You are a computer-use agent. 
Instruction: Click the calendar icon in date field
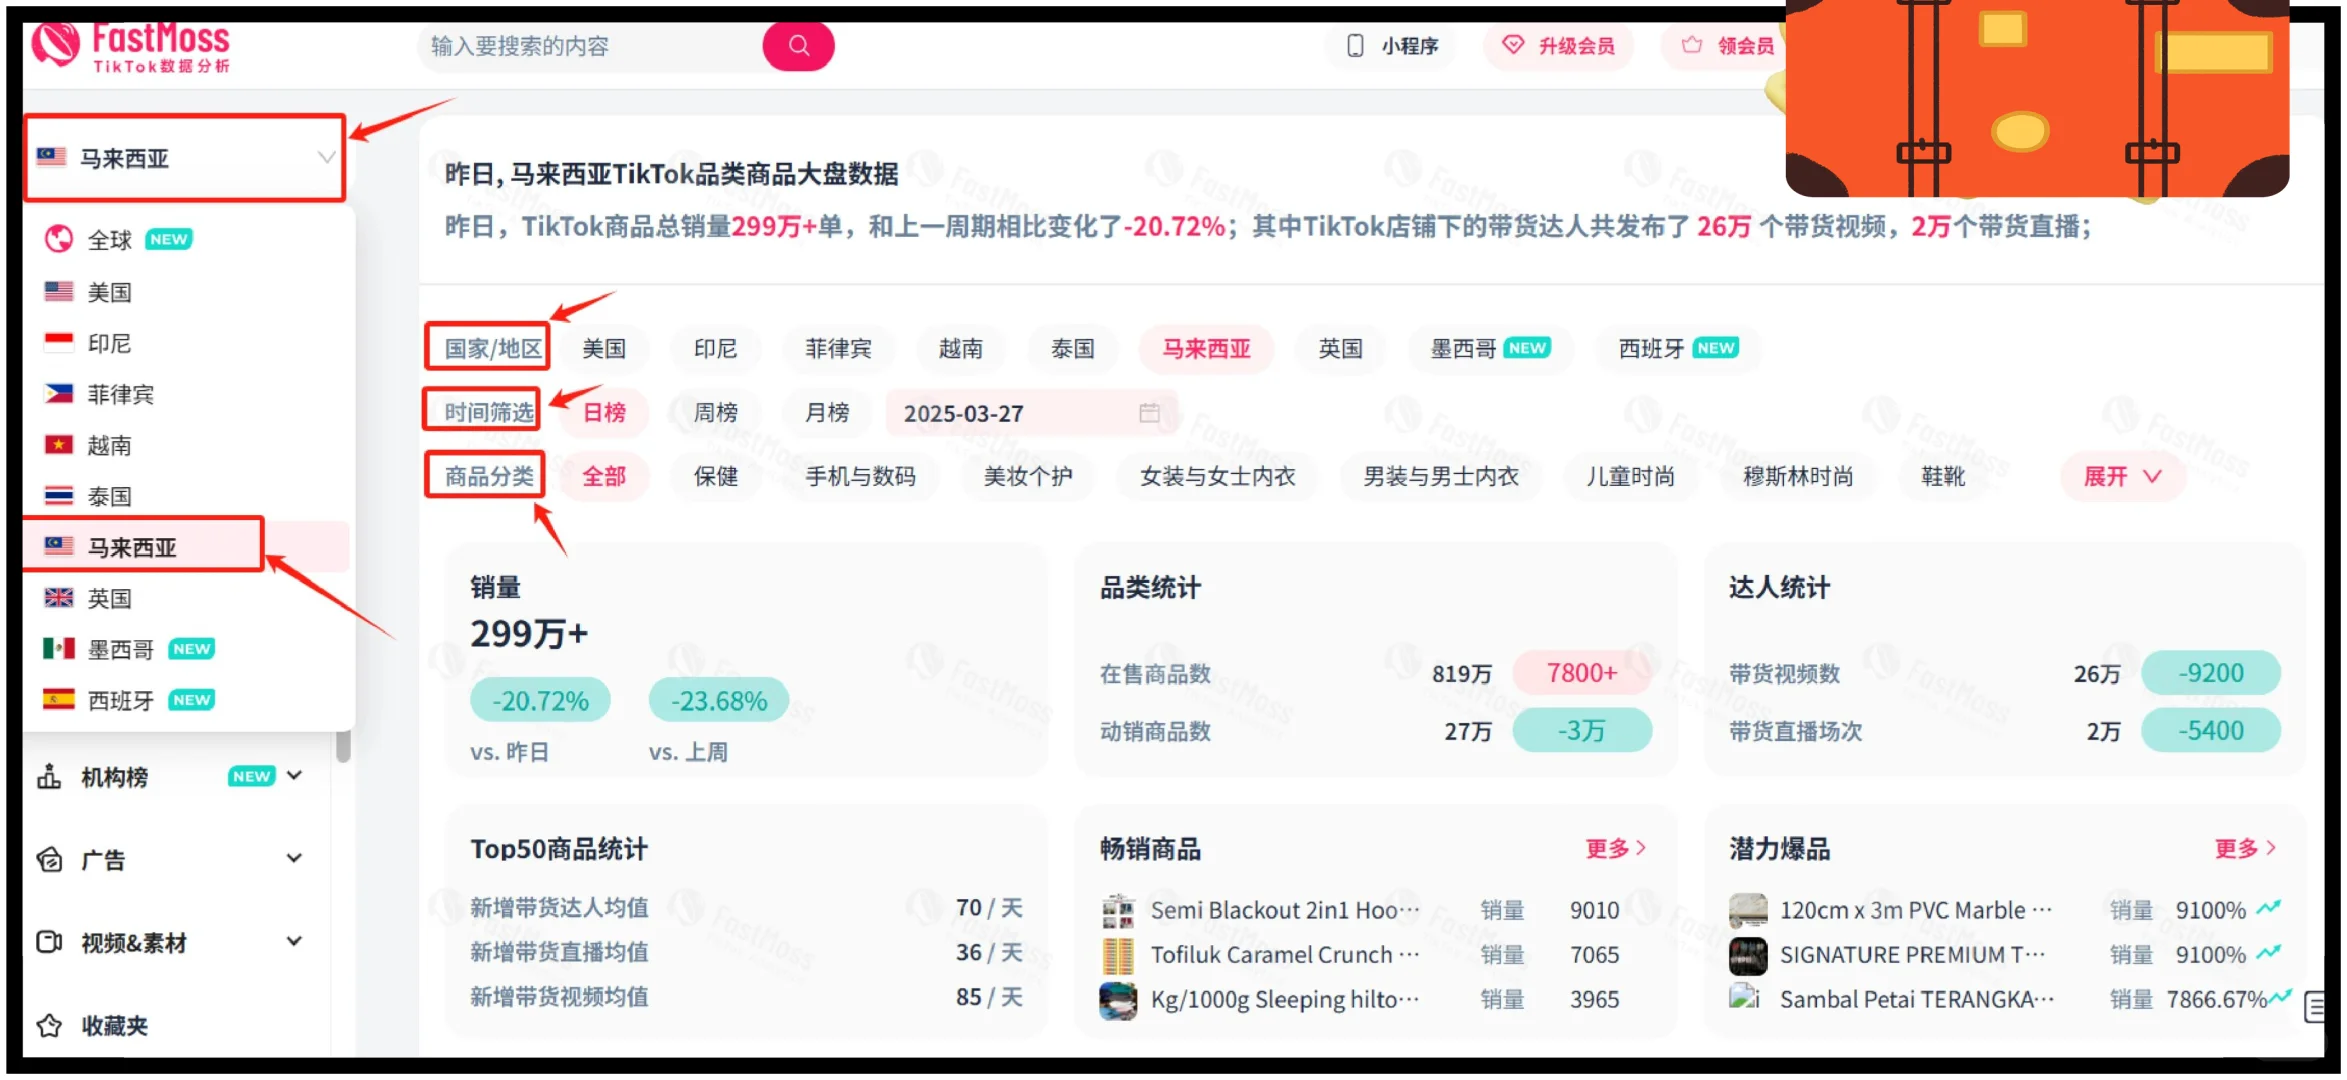(1149, 413)
